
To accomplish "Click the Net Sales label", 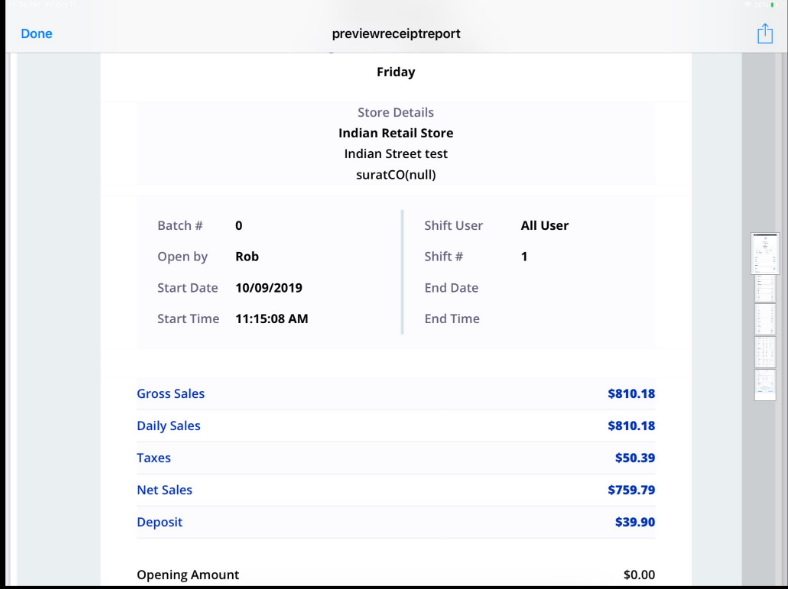I will click(x=165, y=490).
